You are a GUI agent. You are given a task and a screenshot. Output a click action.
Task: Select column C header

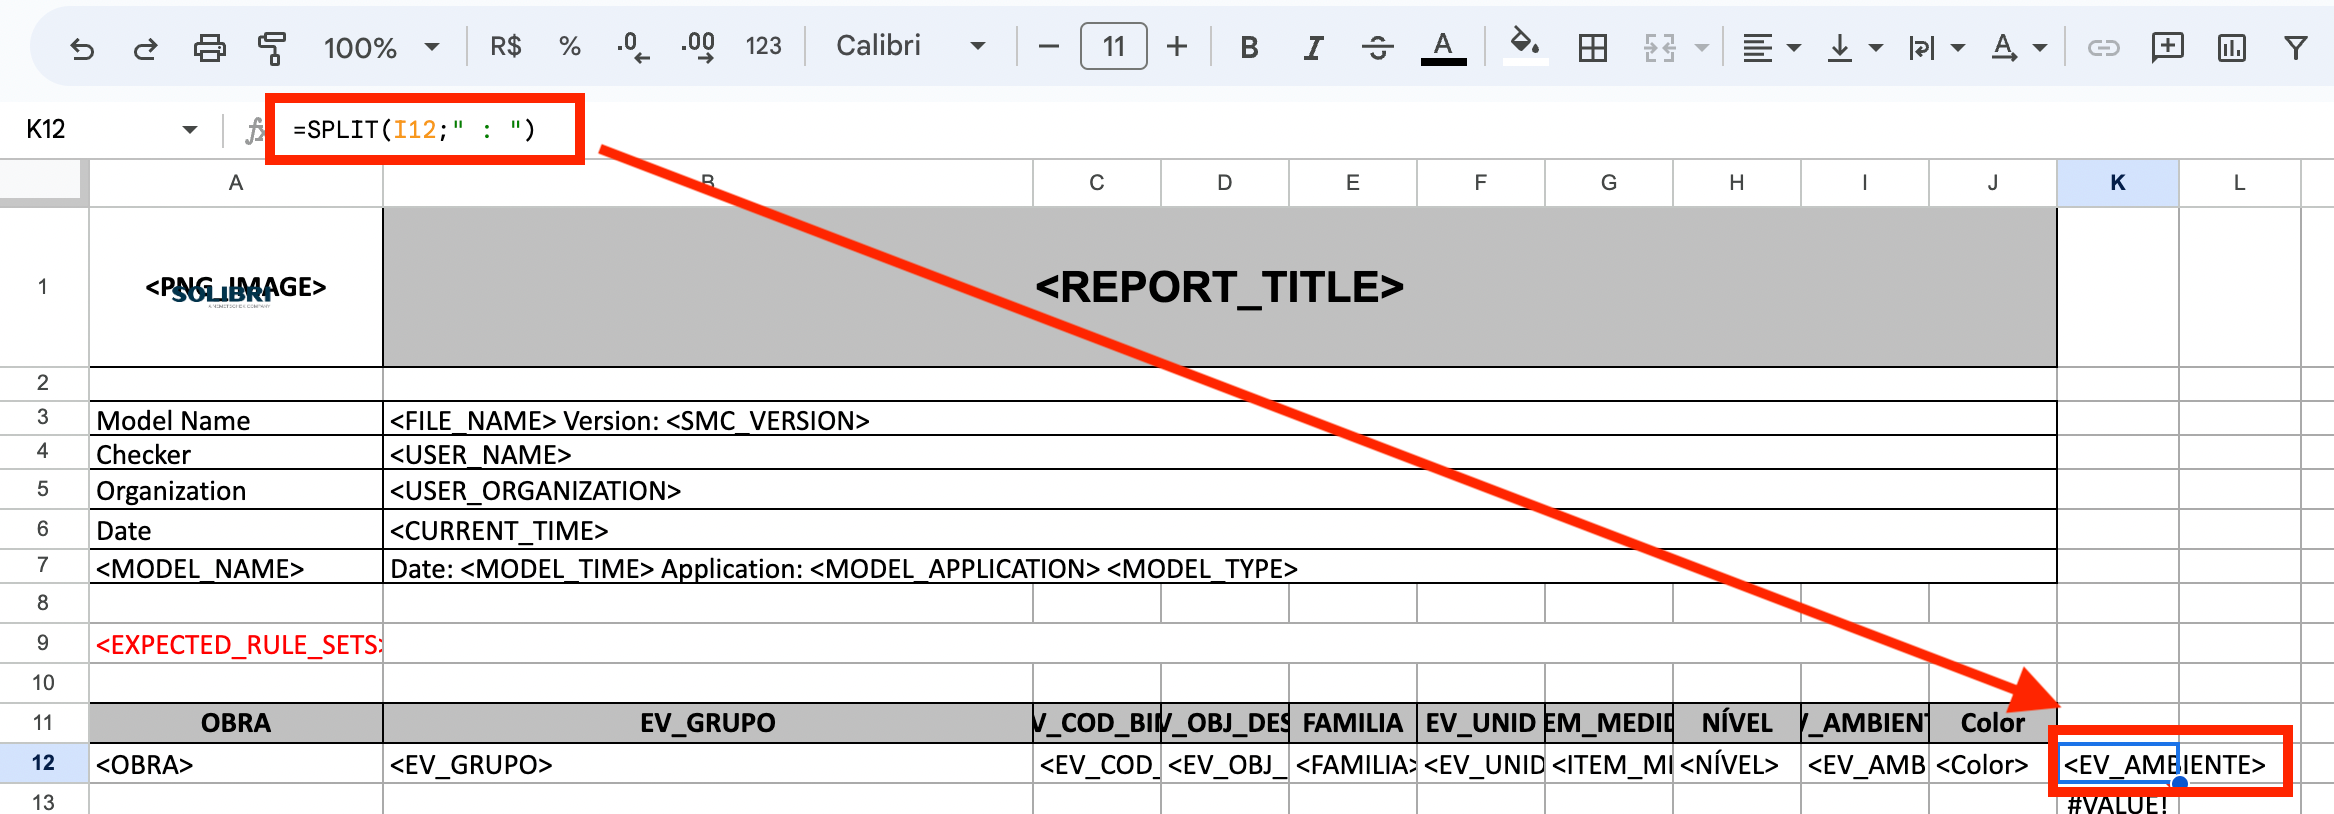(x=1097, y=183)
